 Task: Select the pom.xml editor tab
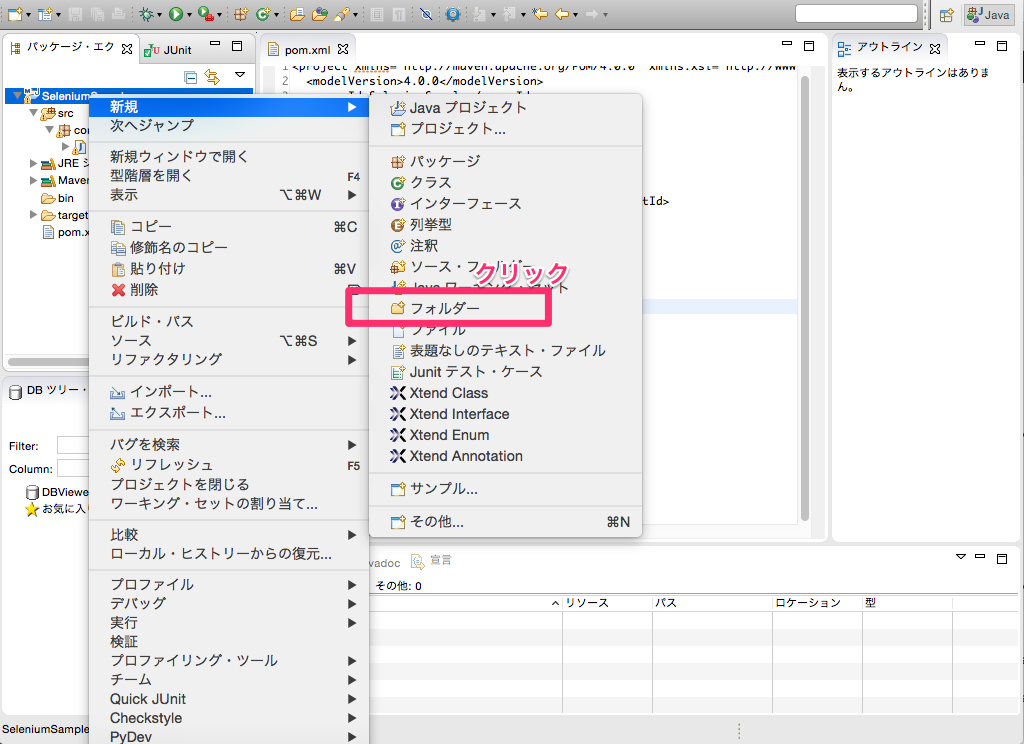pos(308,50)
